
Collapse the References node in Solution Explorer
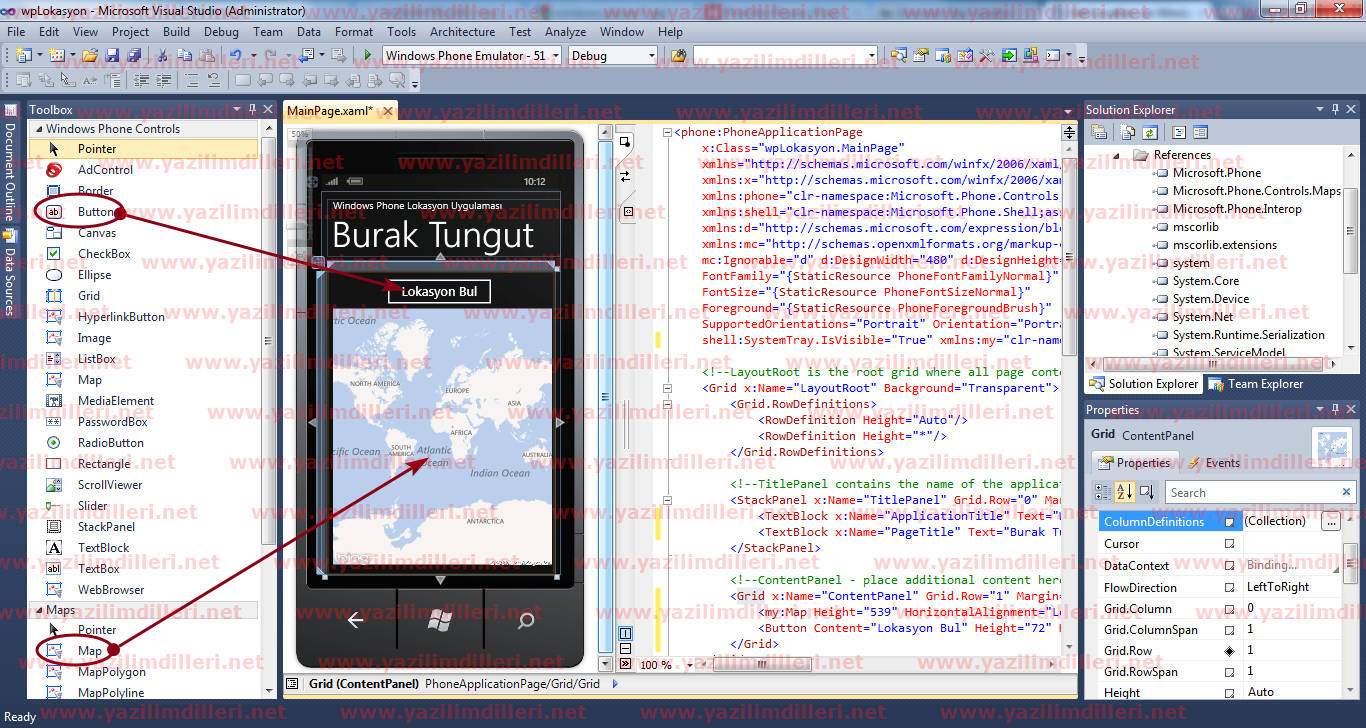1117,155
